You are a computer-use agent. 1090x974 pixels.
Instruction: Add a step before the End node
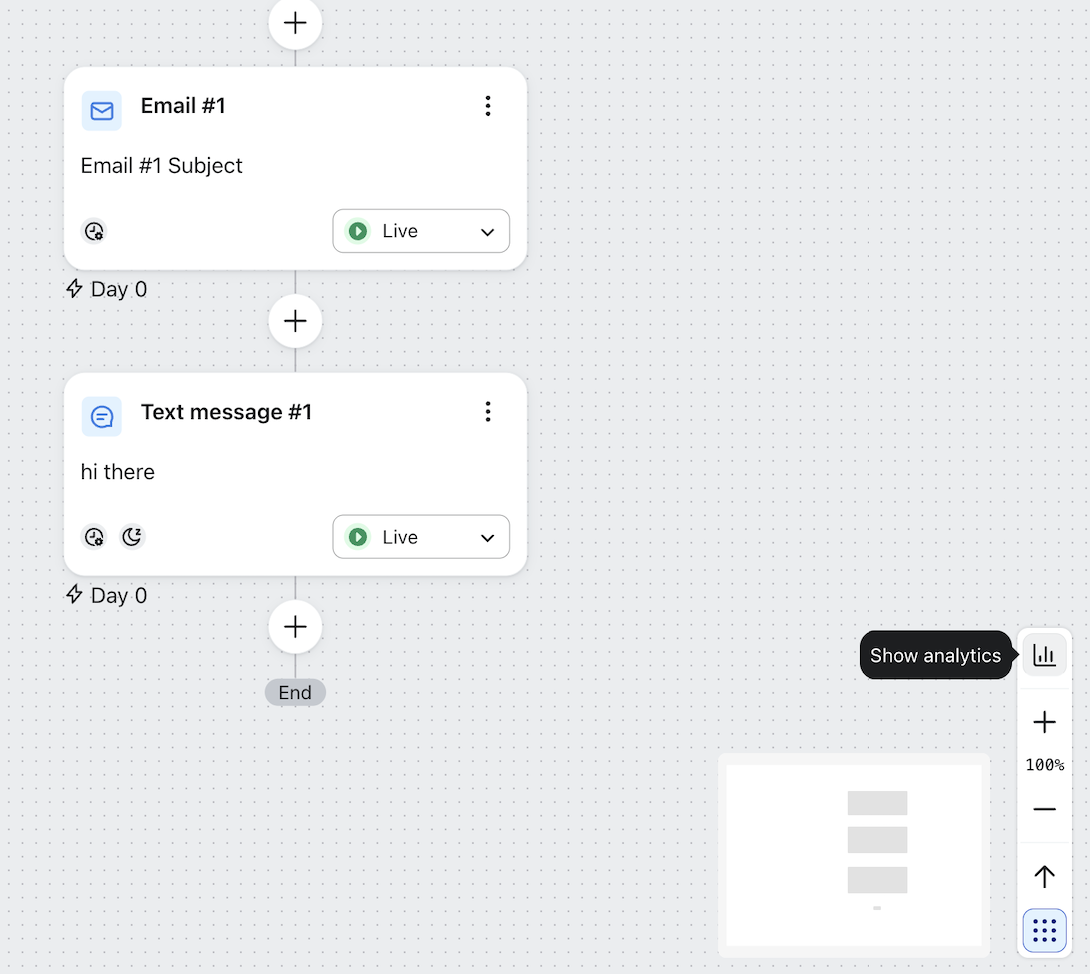(x=295, y=627)
